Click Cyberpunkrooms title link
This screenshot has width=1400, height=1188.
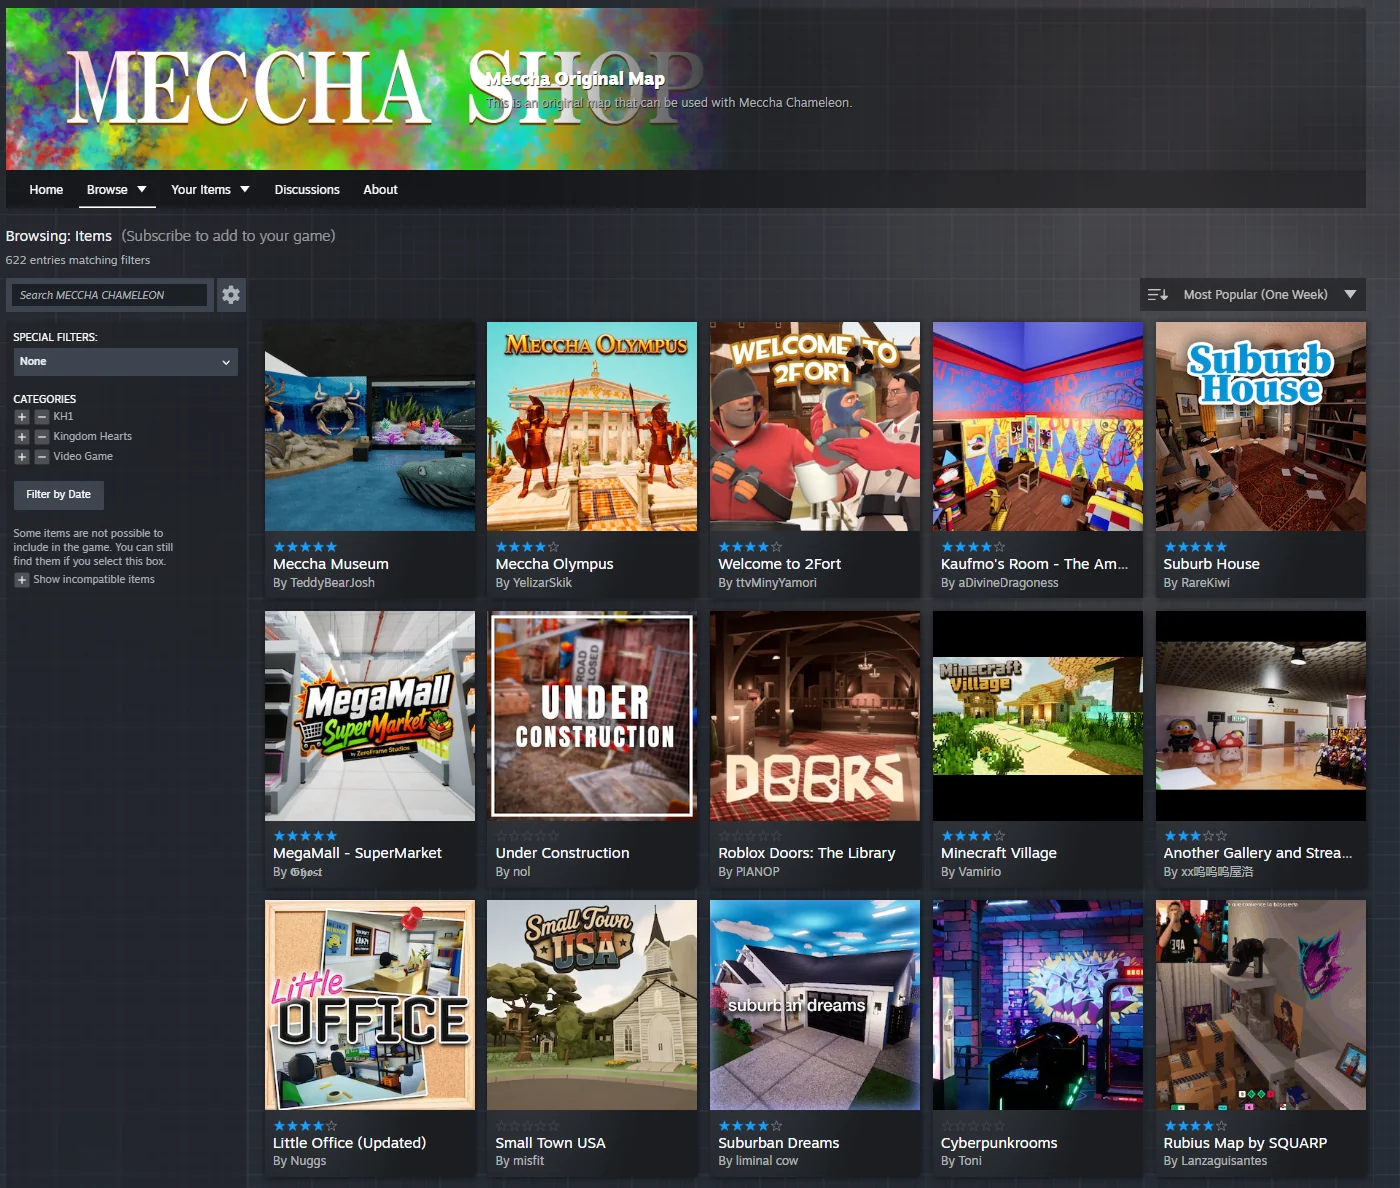999,1143
